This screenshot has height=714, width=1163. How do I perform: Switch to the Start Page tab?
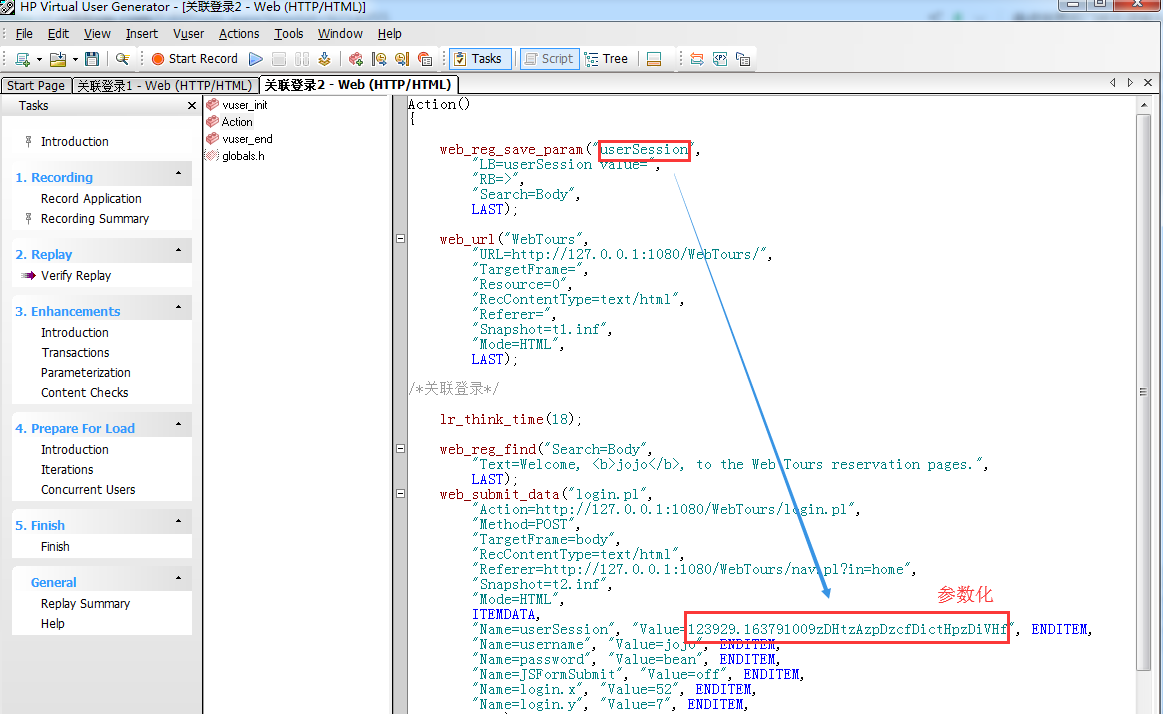coord(36,85)
